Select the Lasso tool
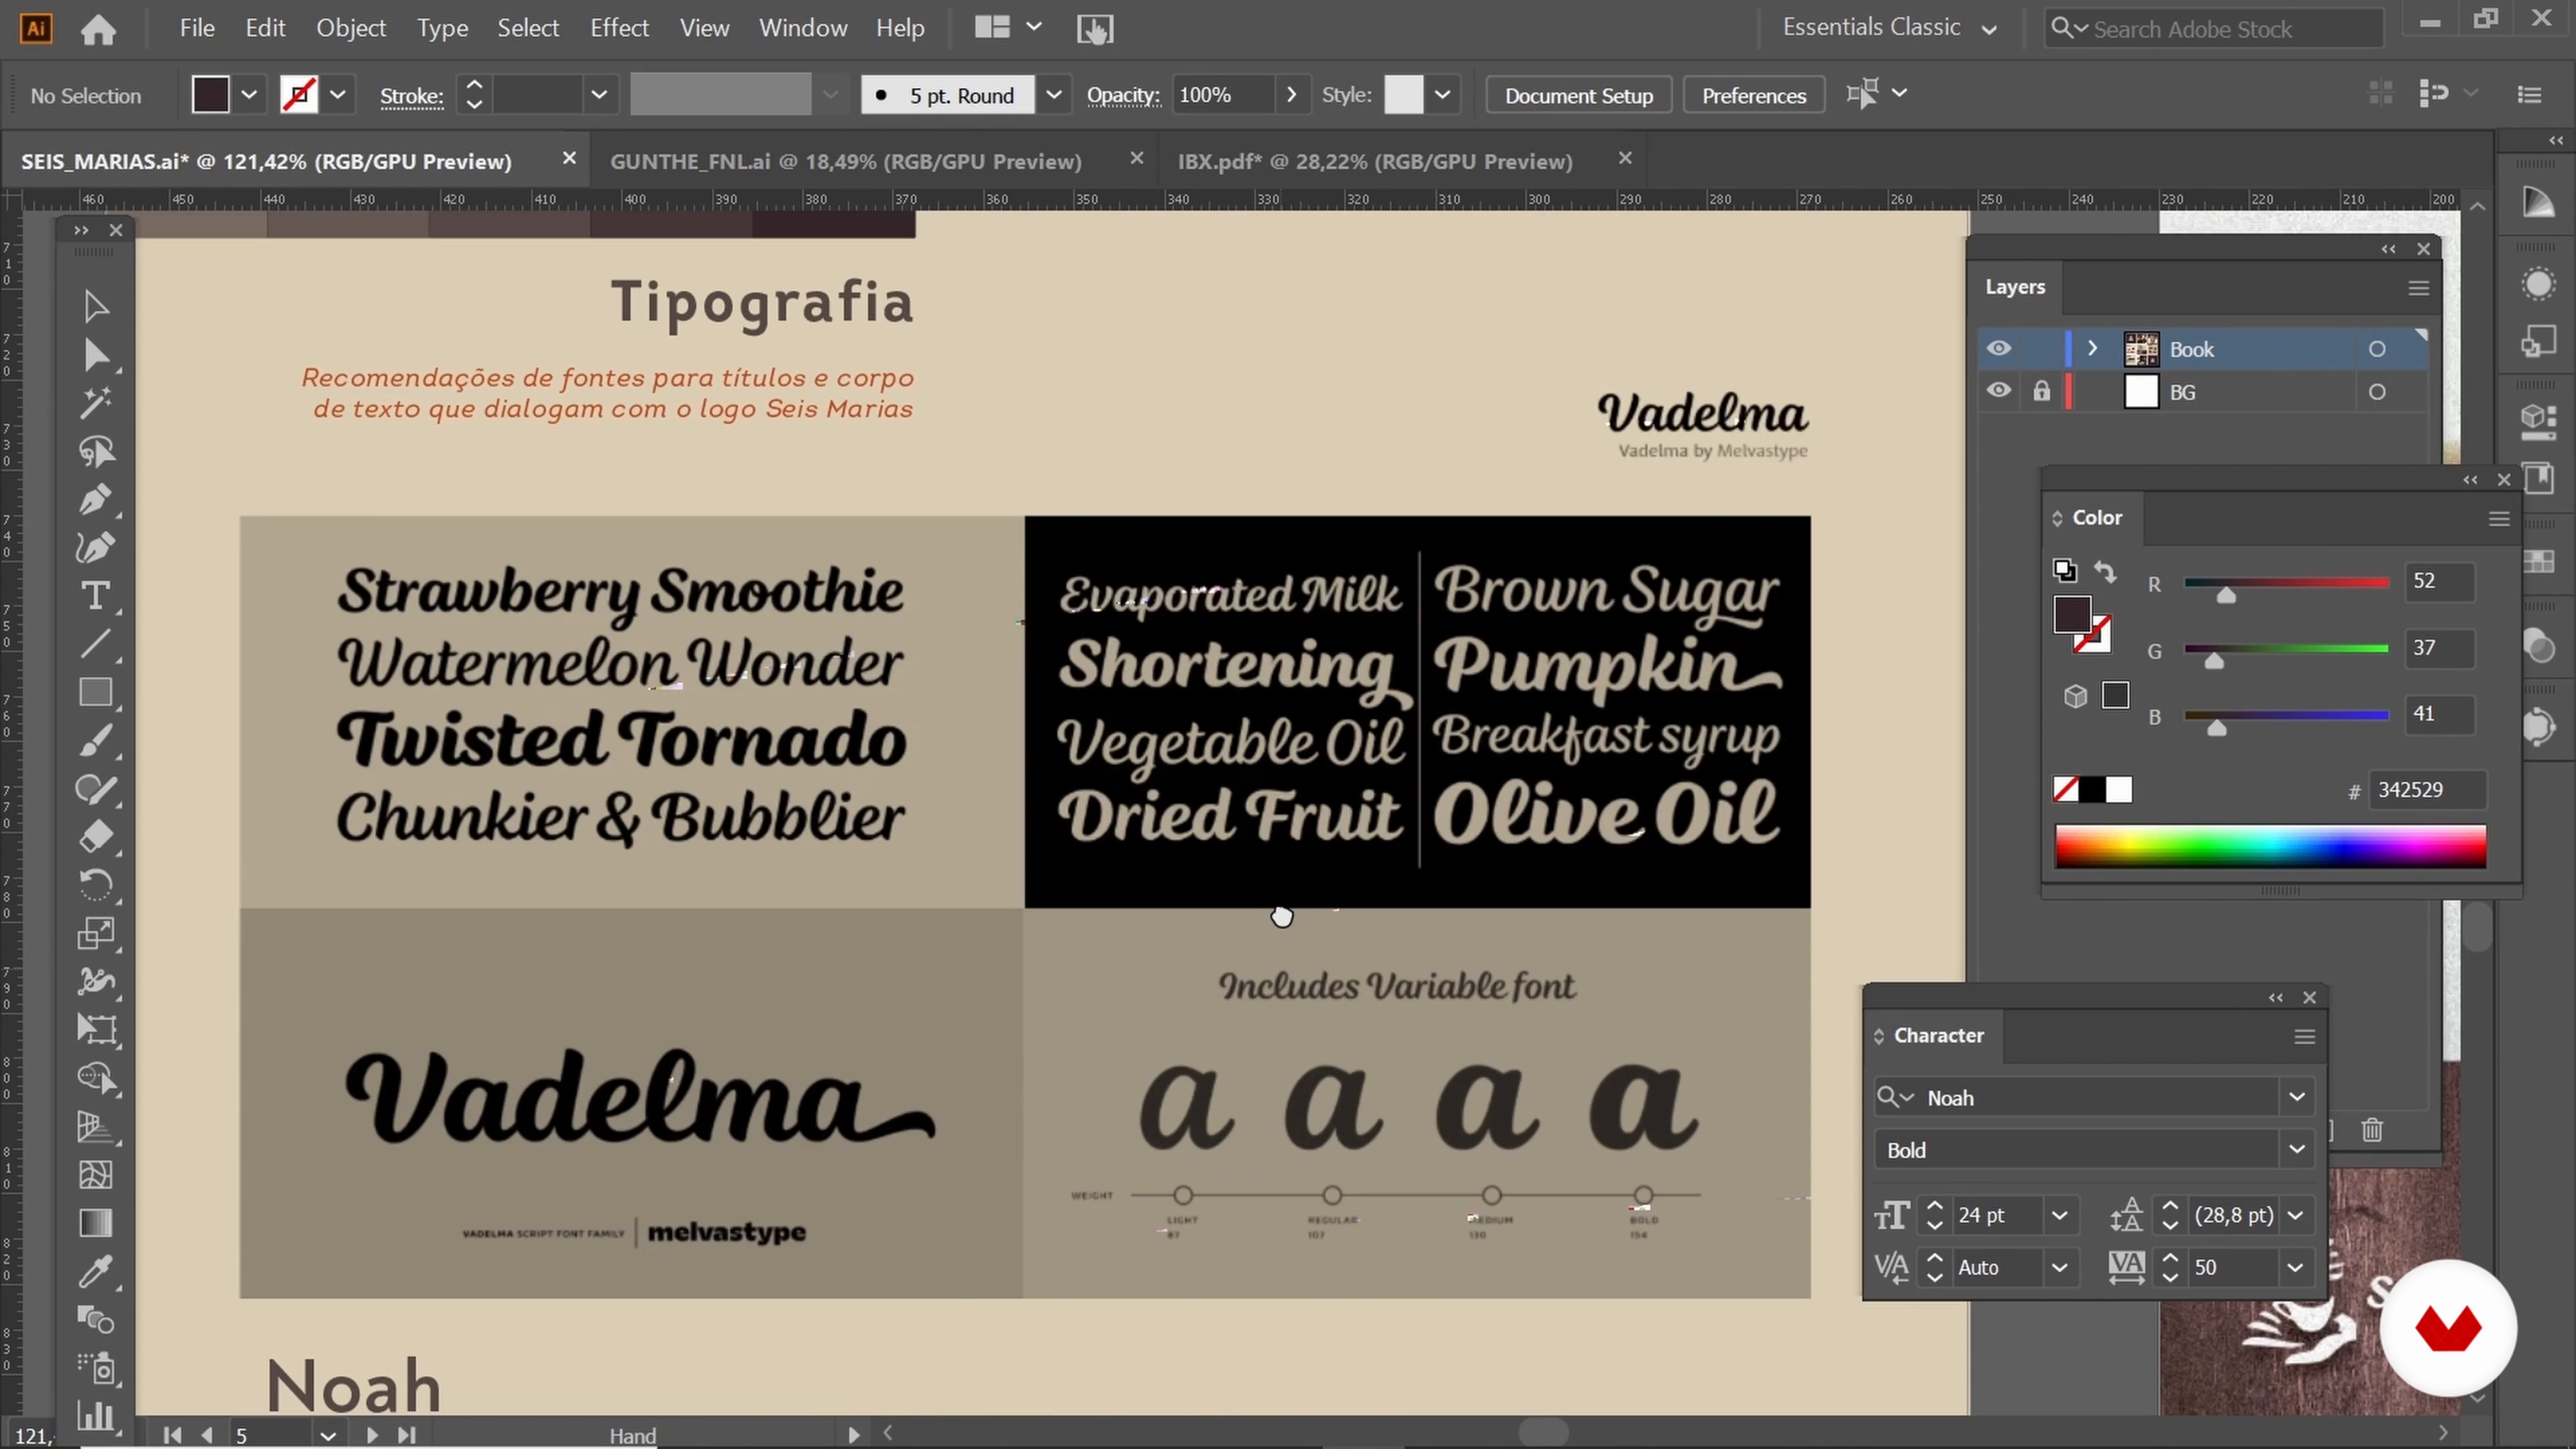This screenshot has height=1449, width=2576. pyautogui.click(x=96, y=451)
